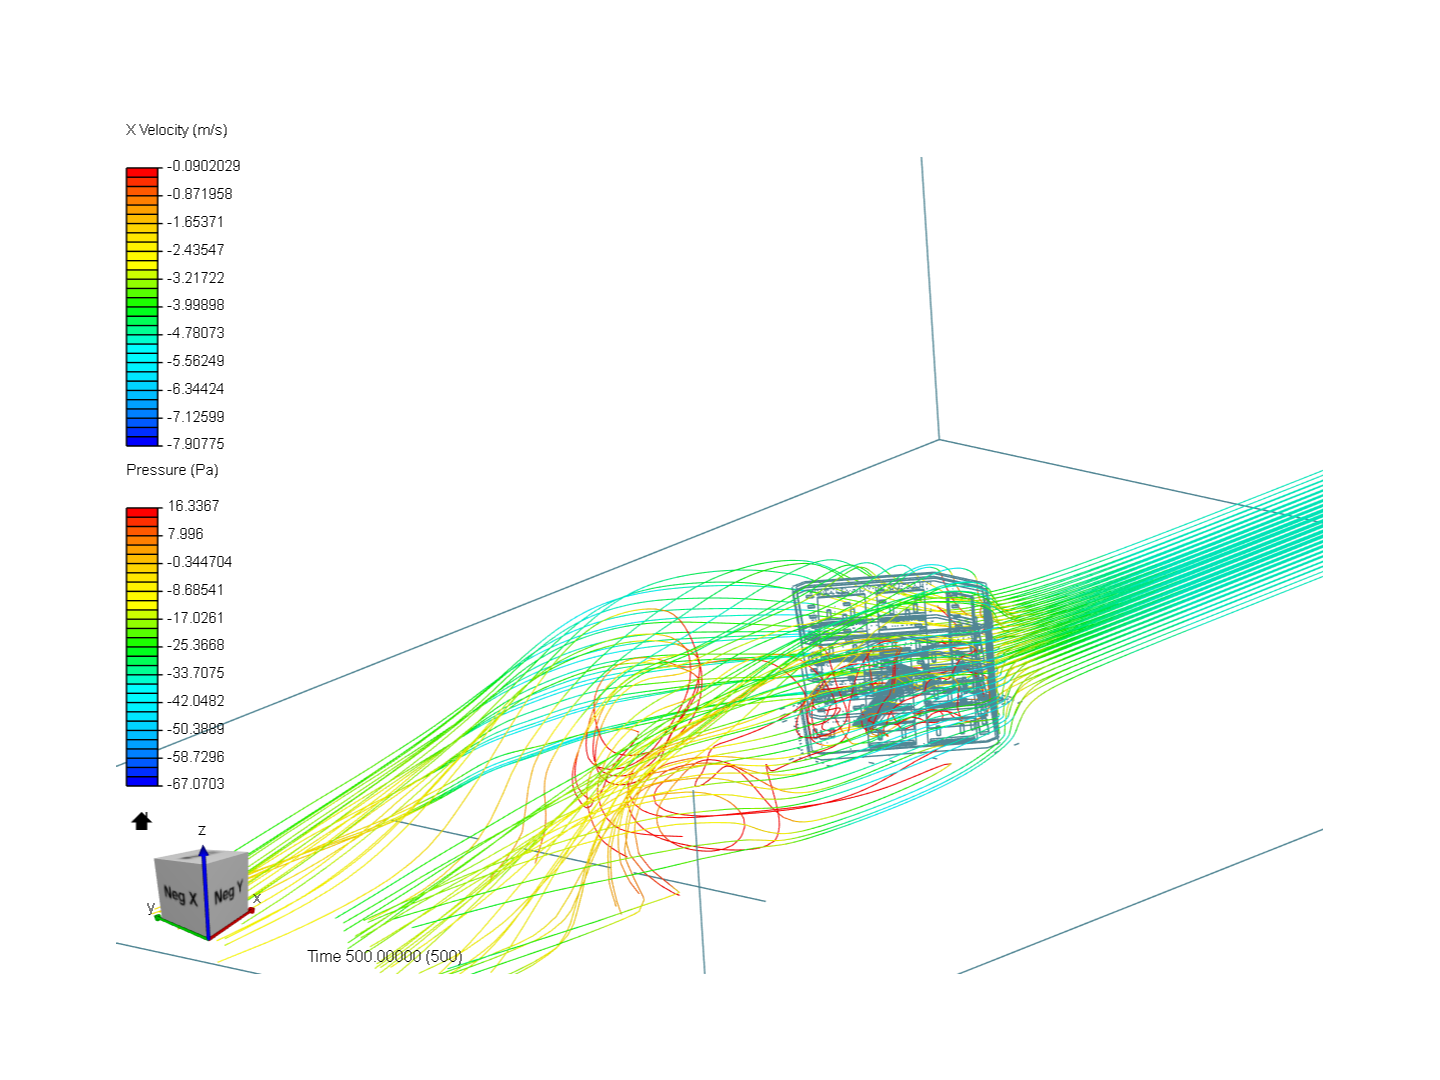Click velocity legend value -7.12599
This screenshot has height=1080, width=1440.
pos(196,417)
